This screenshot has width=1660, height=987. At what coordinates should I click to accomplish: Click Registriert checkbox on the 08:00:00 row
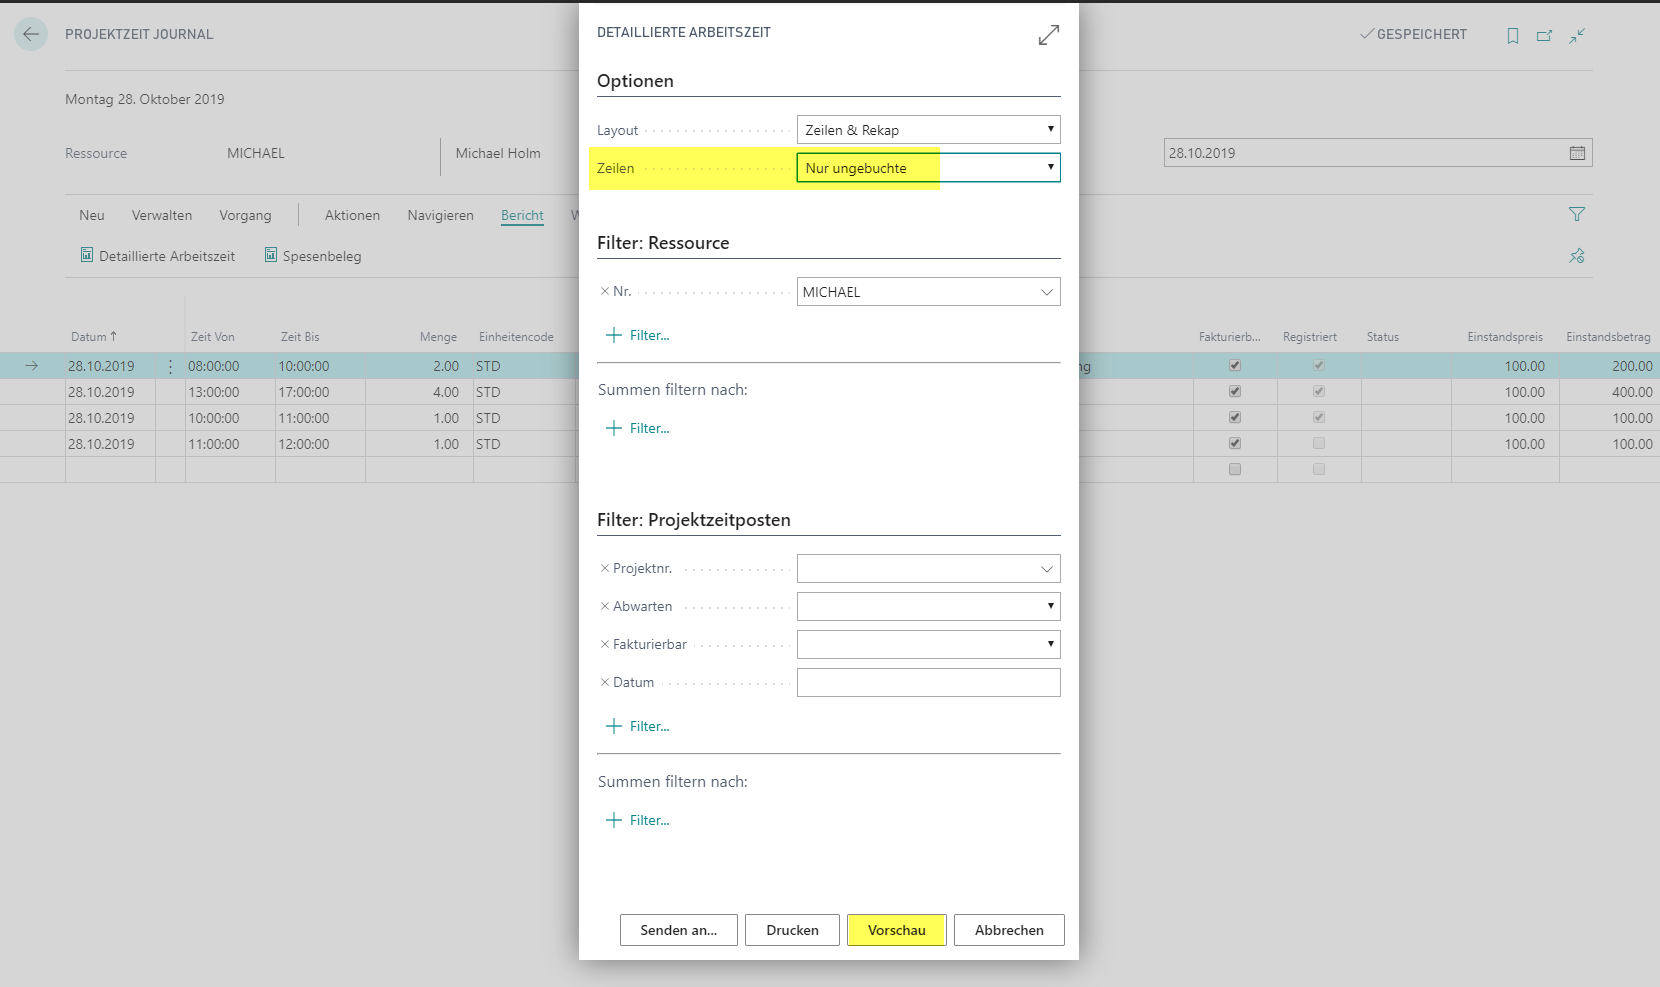(1319, 366)
